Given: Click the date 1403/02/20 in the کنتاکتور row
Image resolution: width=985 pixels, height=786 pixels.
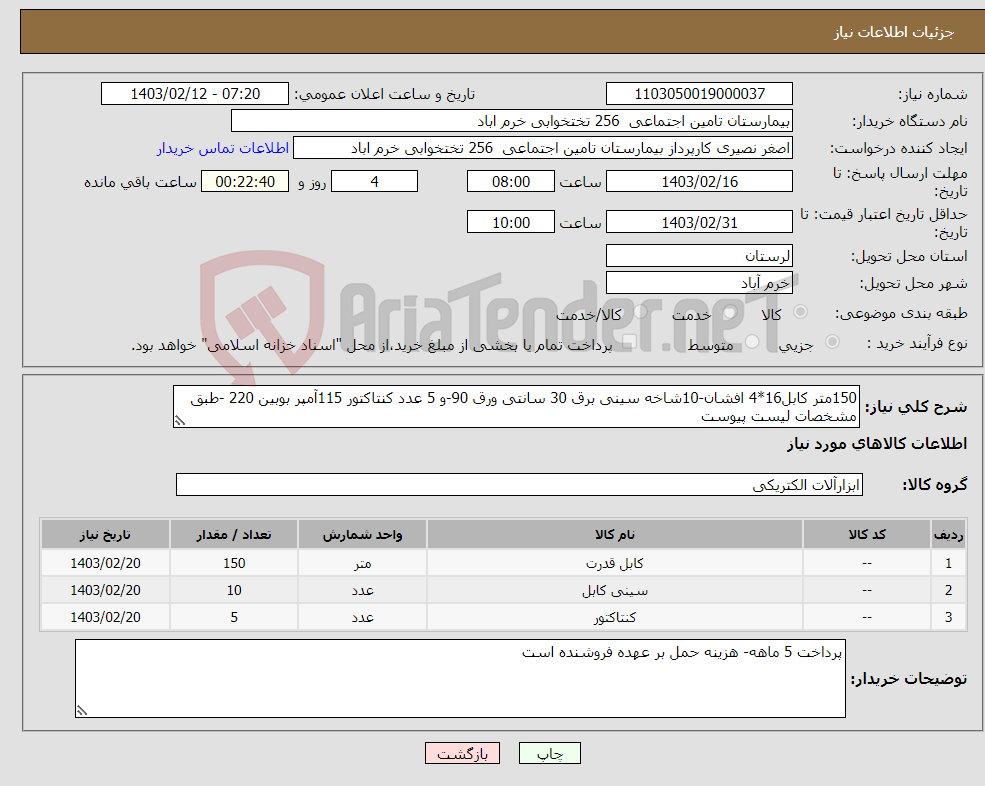Looking at the screenshot, I should point(105,618).
